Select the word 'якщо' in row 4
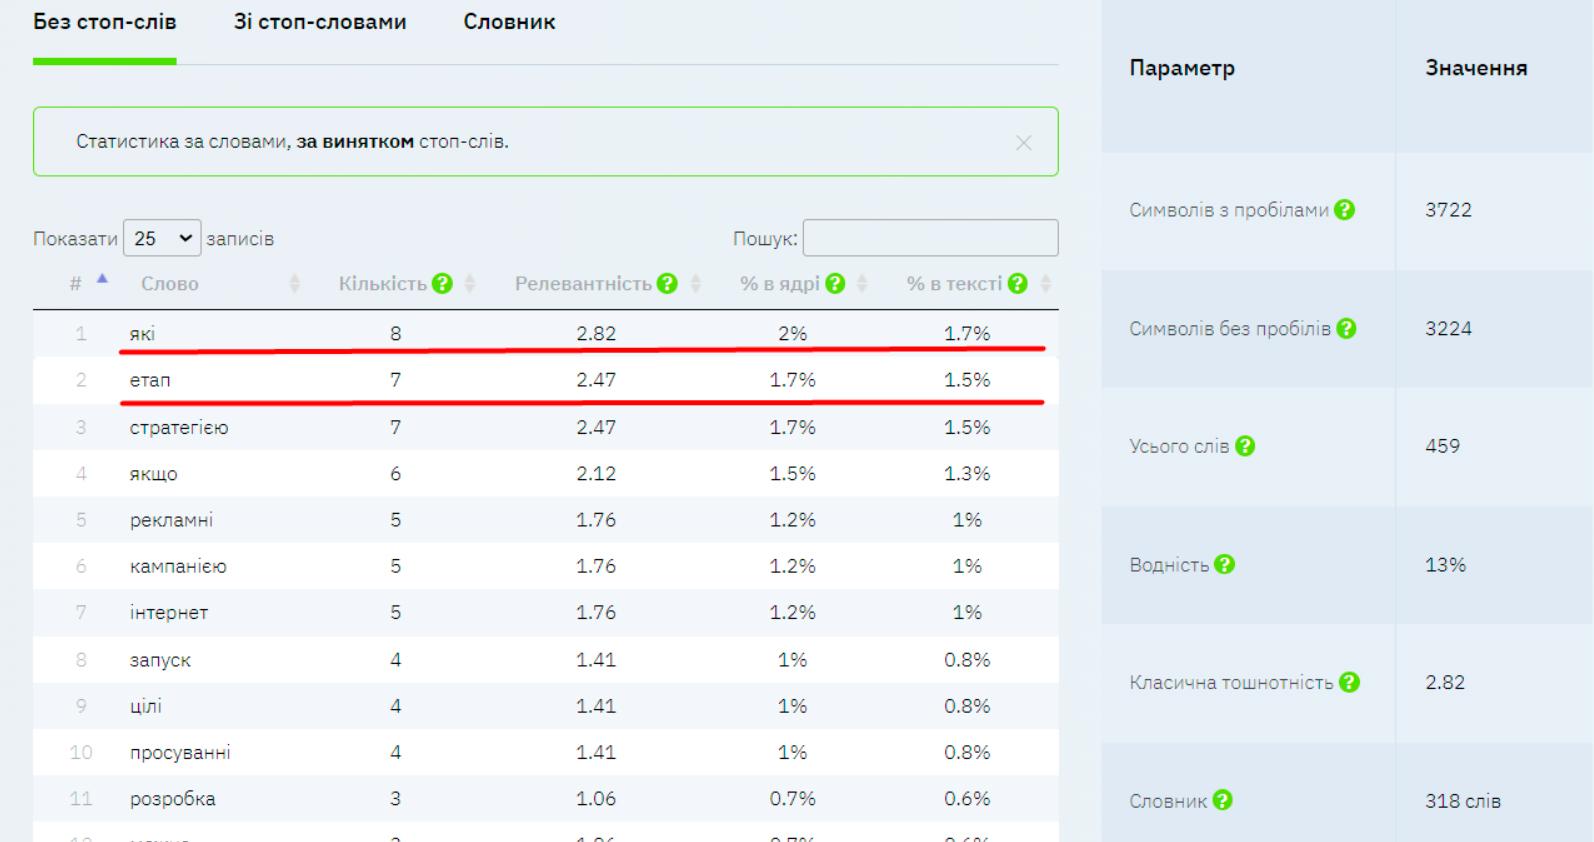This screenshot has height=842, width=1594. pos(153,474)
